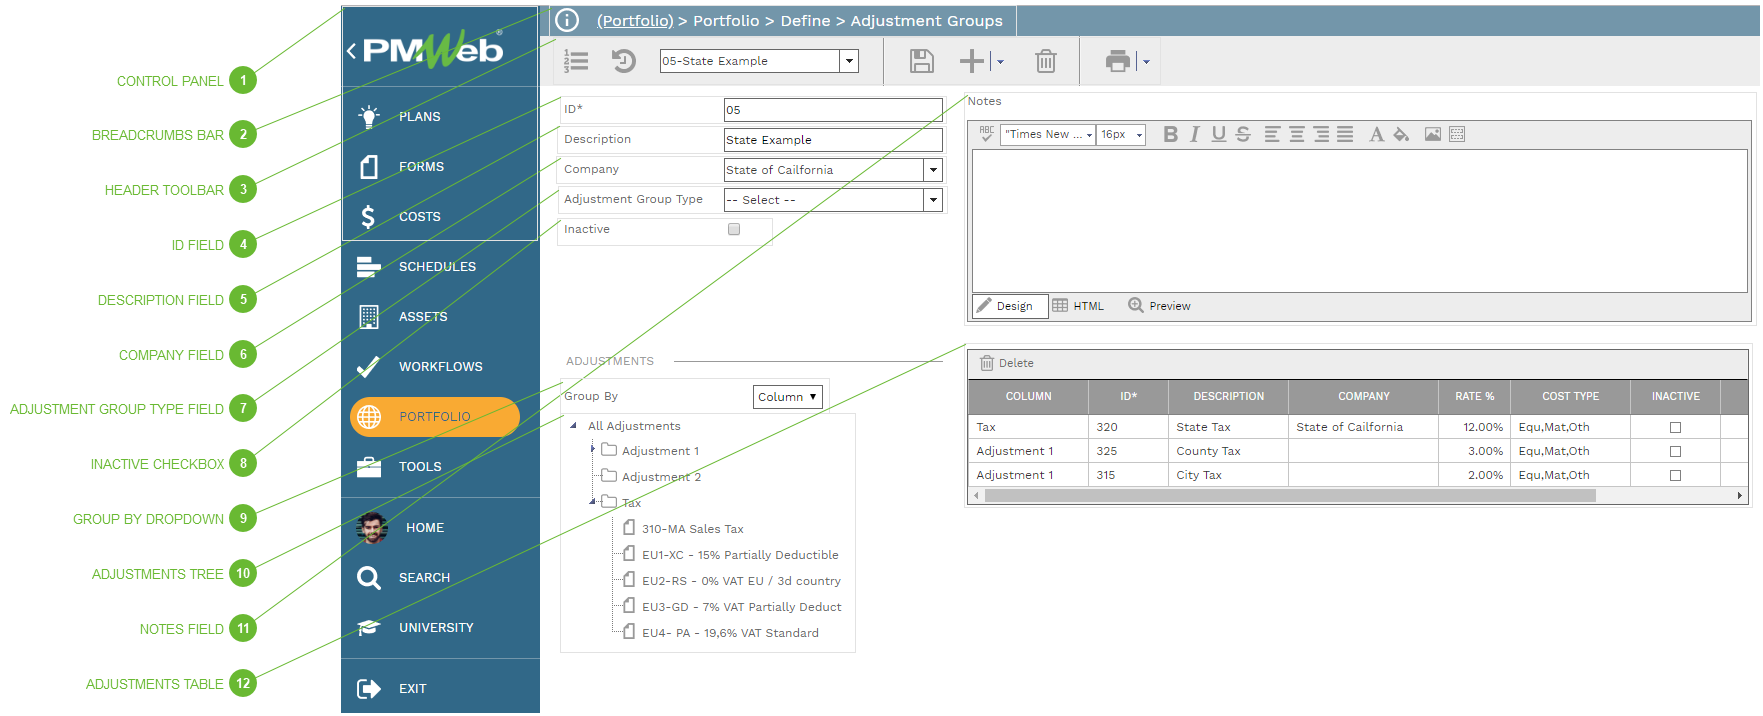Viewport: 1763px width, 716px height.
Task: Click the Print icon in header toolbar
Action: (1117, 62)
